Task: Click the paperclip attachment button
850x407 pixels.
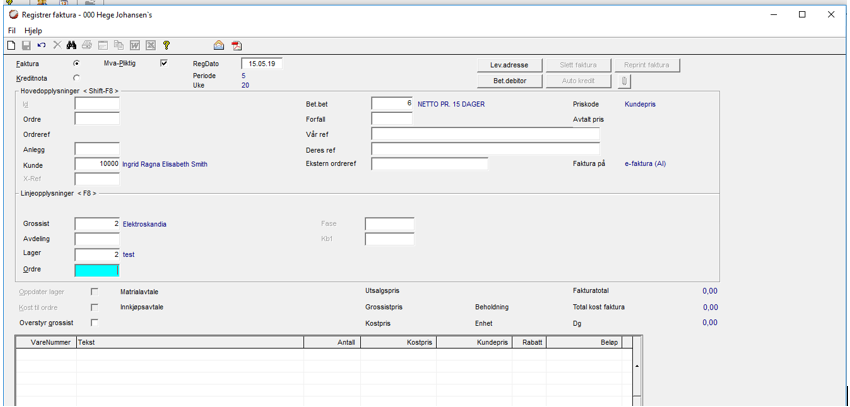Action: (624, 81)
